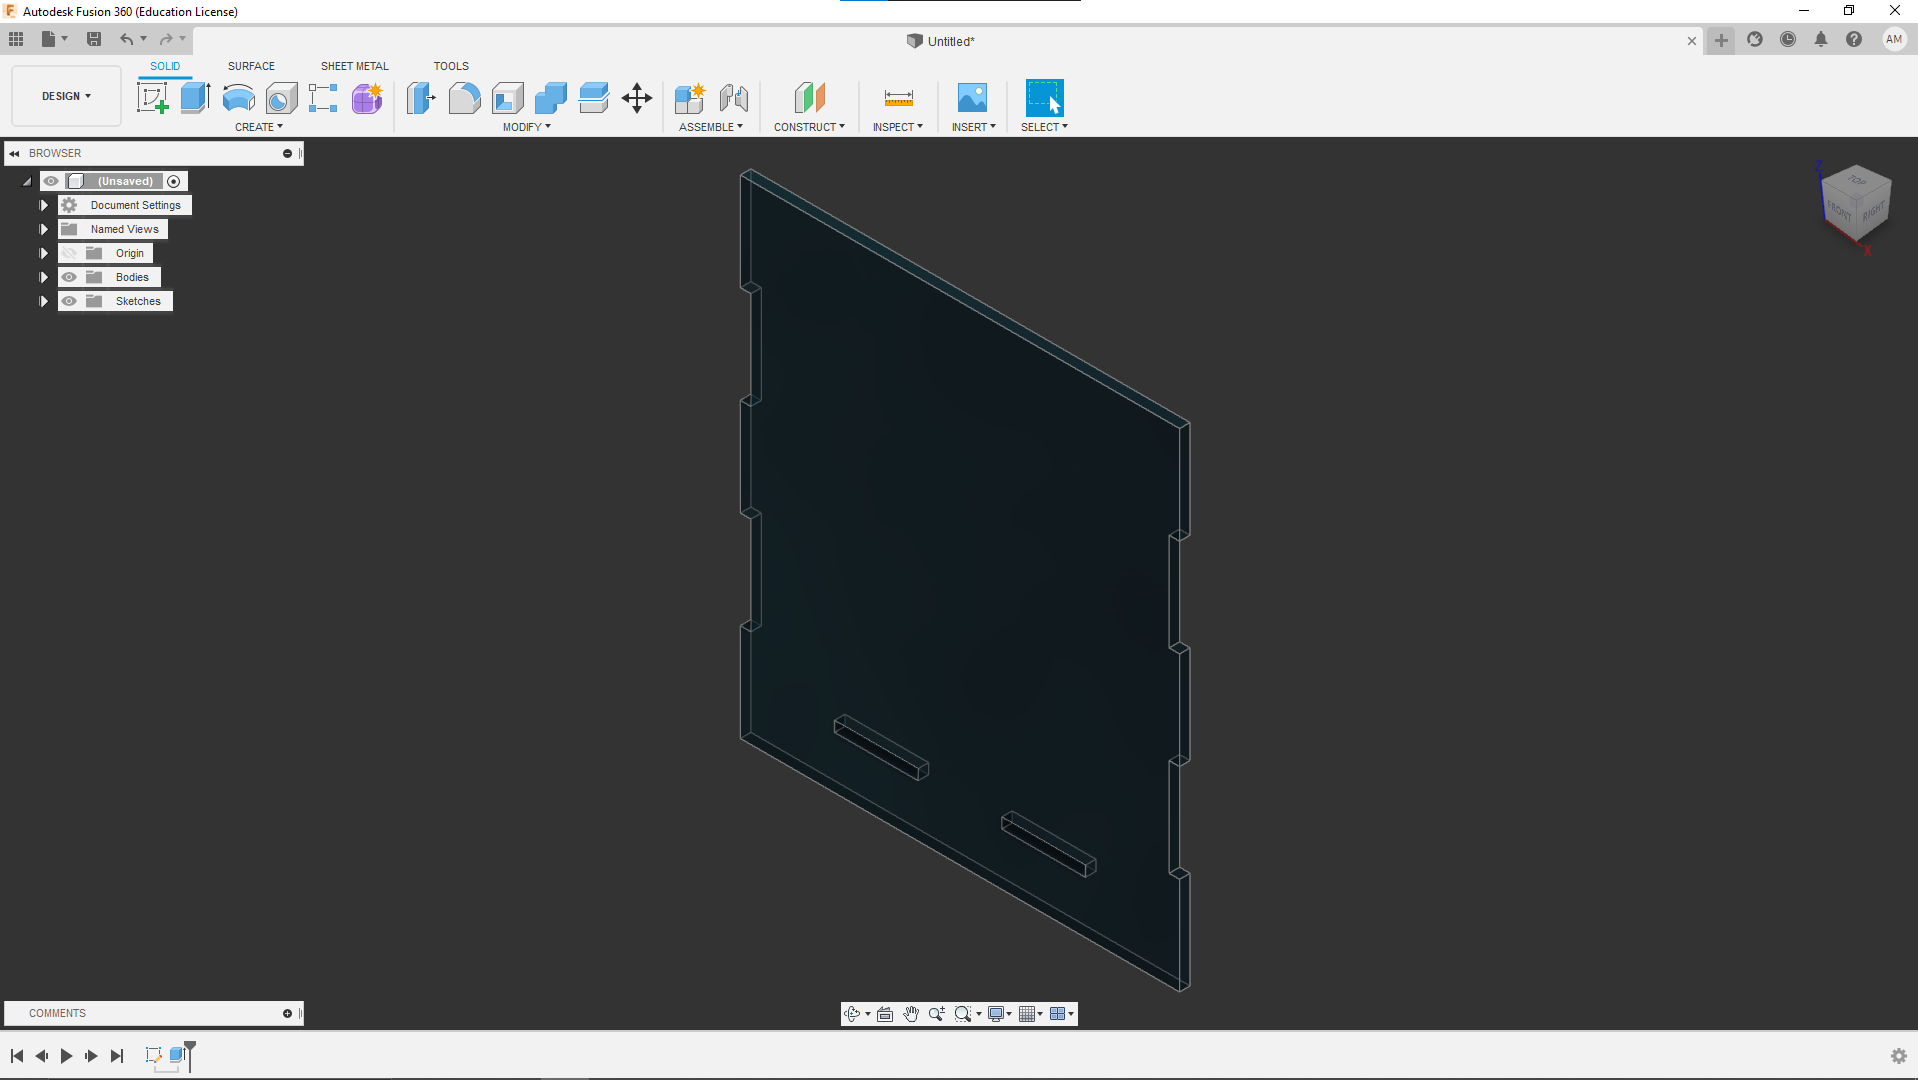The image size is (1918, 1080).
Task: Select the Insert Image tool
Action: pos(972,98)
